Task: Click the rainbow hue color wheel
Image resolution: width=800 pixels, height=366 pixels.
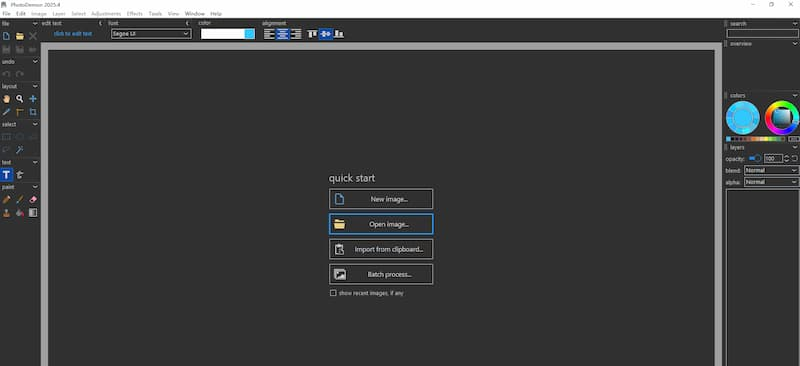Action: coord(782,118)
